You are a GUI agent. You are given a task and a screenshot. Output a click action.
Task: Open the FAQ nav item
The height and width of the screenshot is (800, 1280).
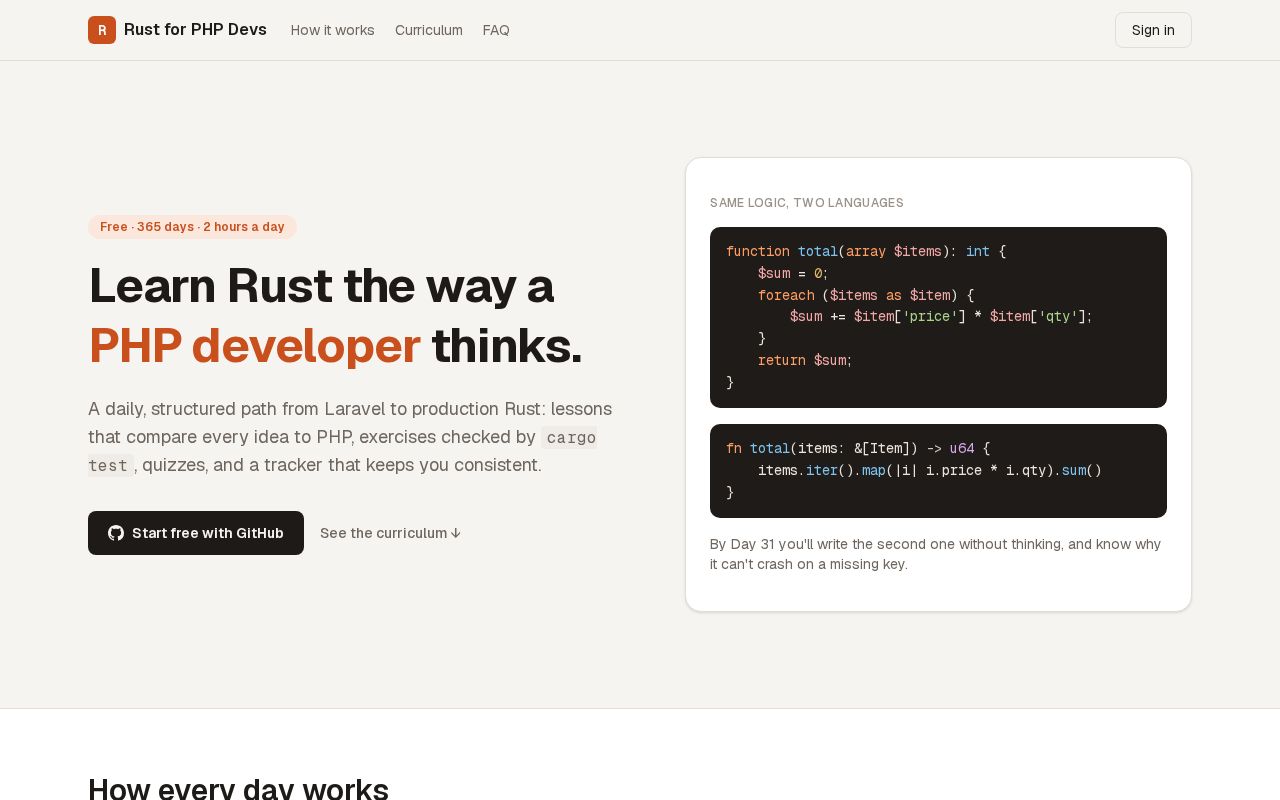pos(496,30)
